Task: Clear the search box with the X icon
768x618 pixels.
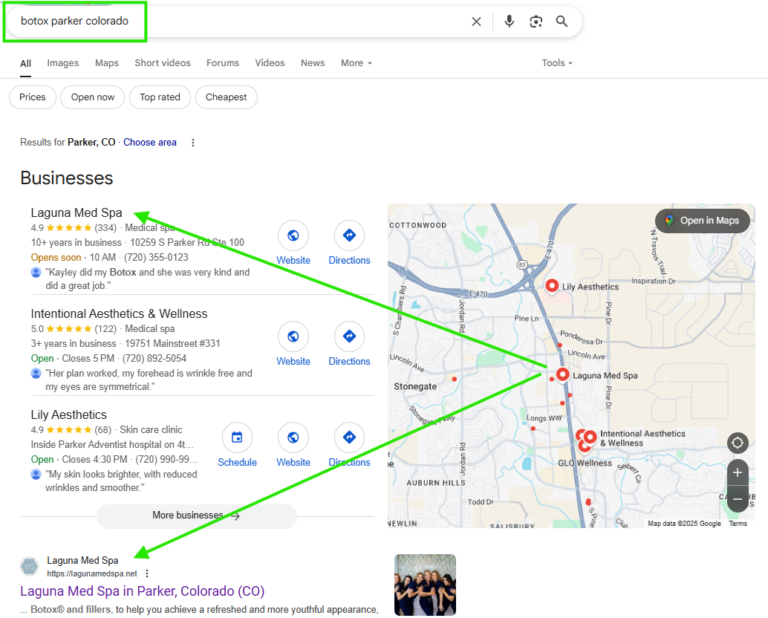Action: click(476, 22)
